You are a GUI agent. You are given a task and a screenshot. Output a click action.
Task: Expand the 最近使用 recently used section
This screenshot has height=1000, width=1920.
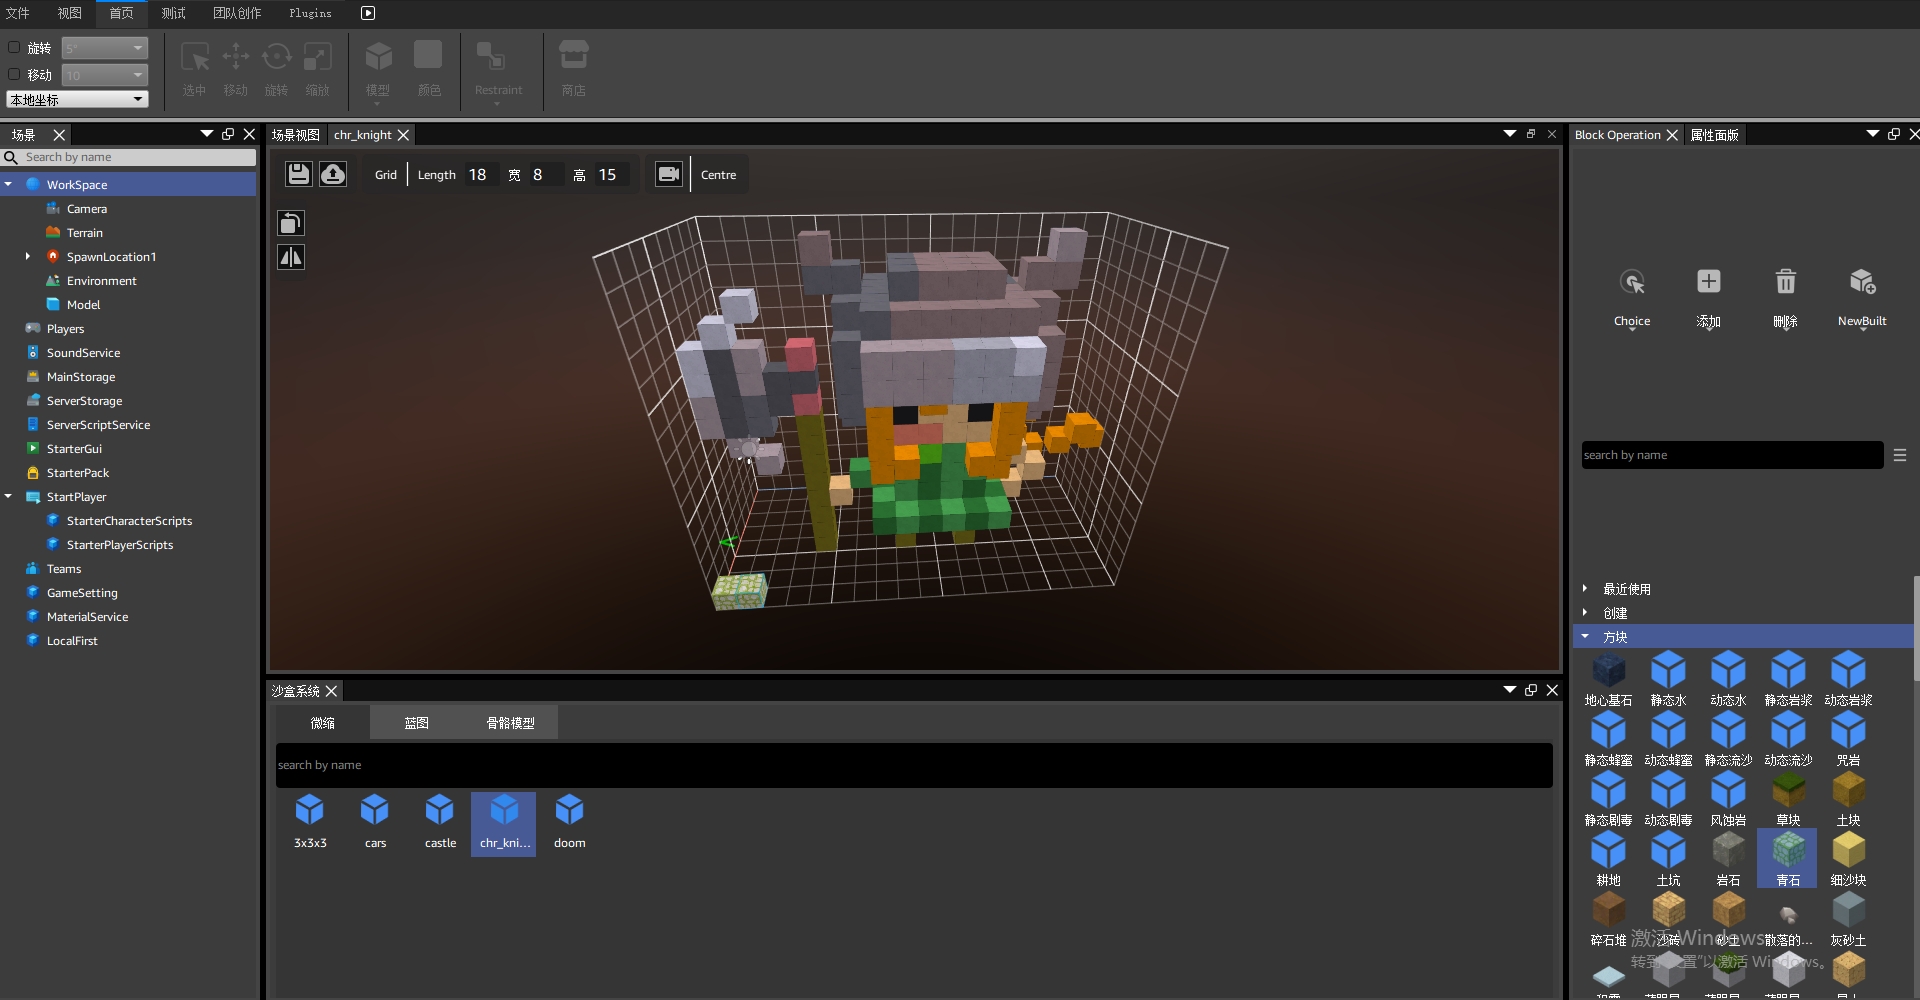[1585, 588]
